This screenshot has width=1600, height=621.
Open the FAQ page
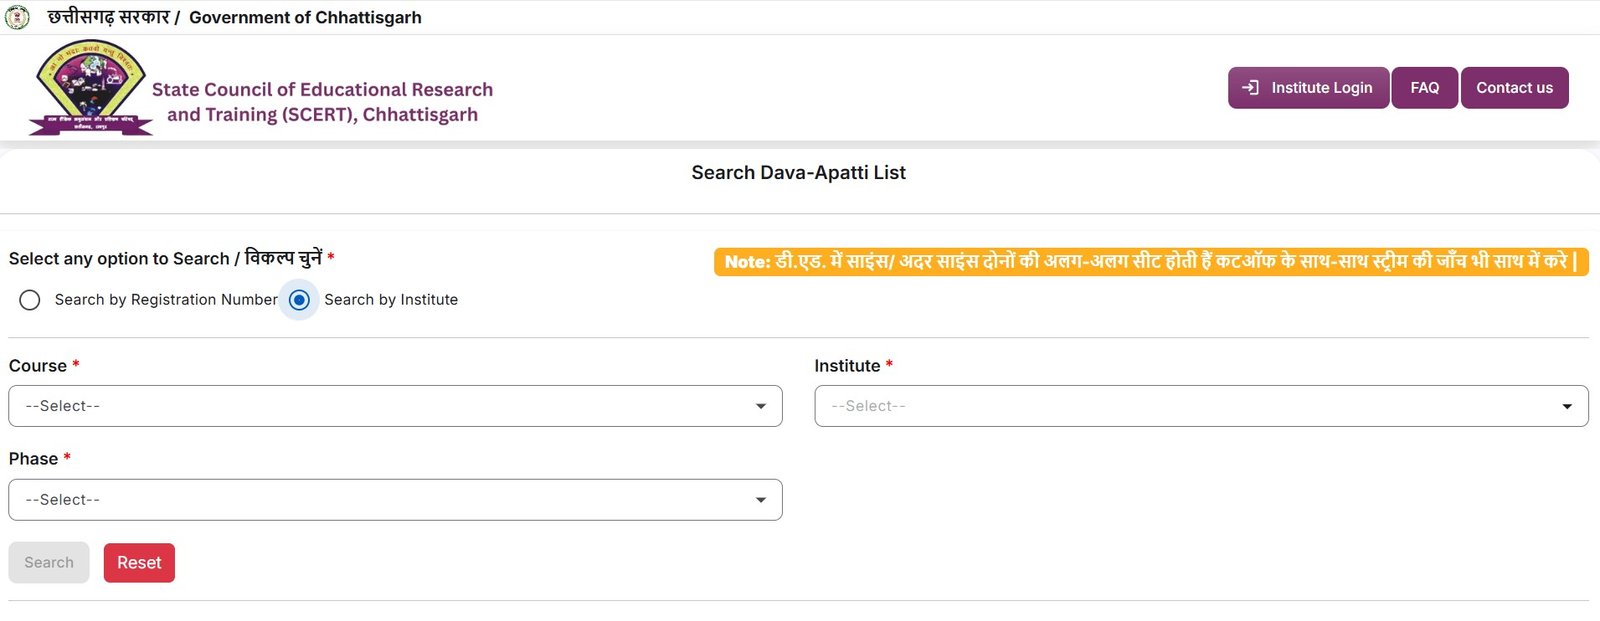1424,88
